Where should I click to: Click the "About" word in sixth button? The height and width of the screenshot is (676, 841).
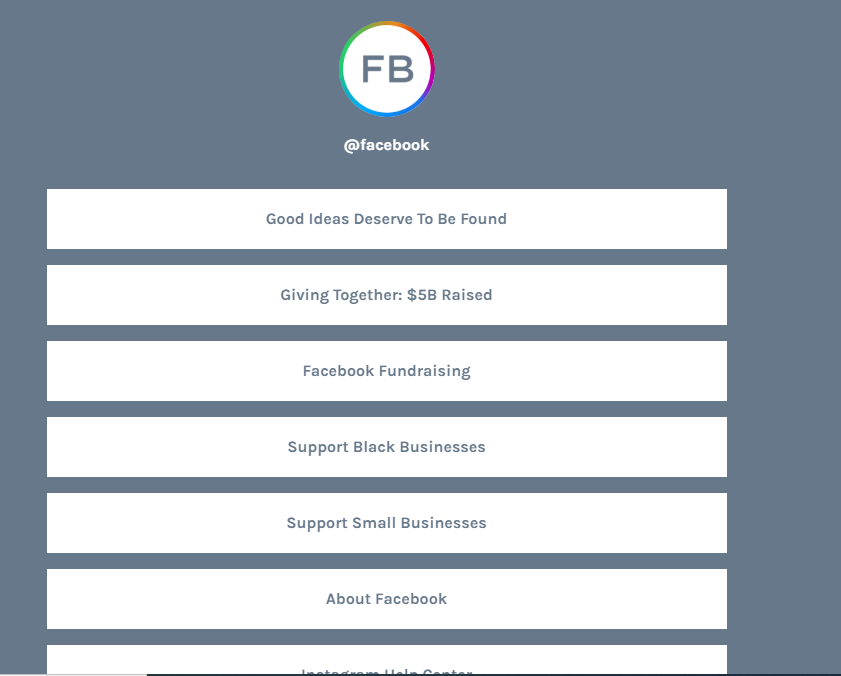pos(348,599)
